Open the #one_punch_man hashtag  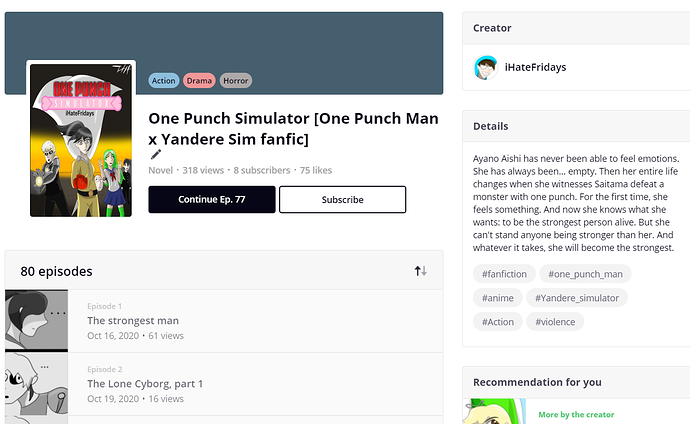coord(585,274)
